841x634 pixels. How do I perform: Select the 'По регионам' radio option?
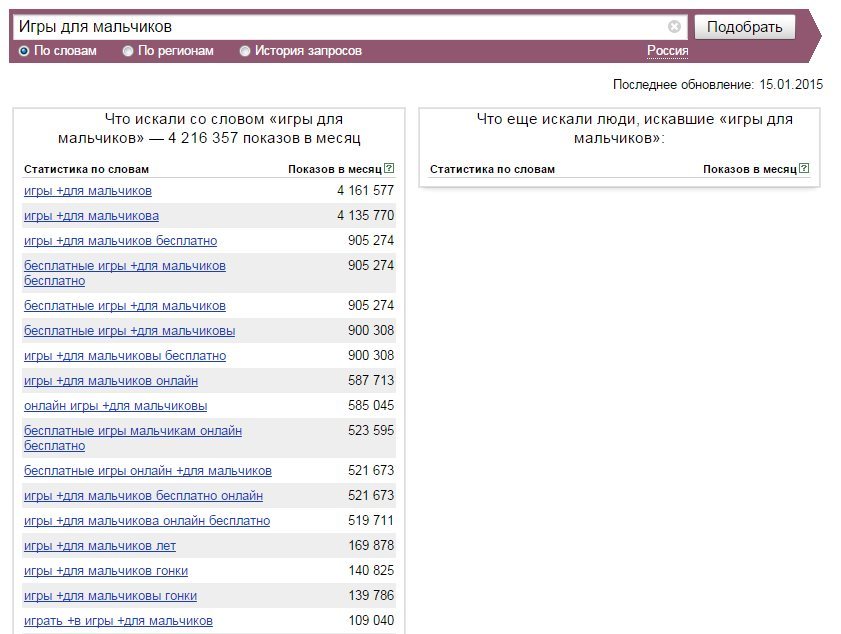[x=128, y=51]
